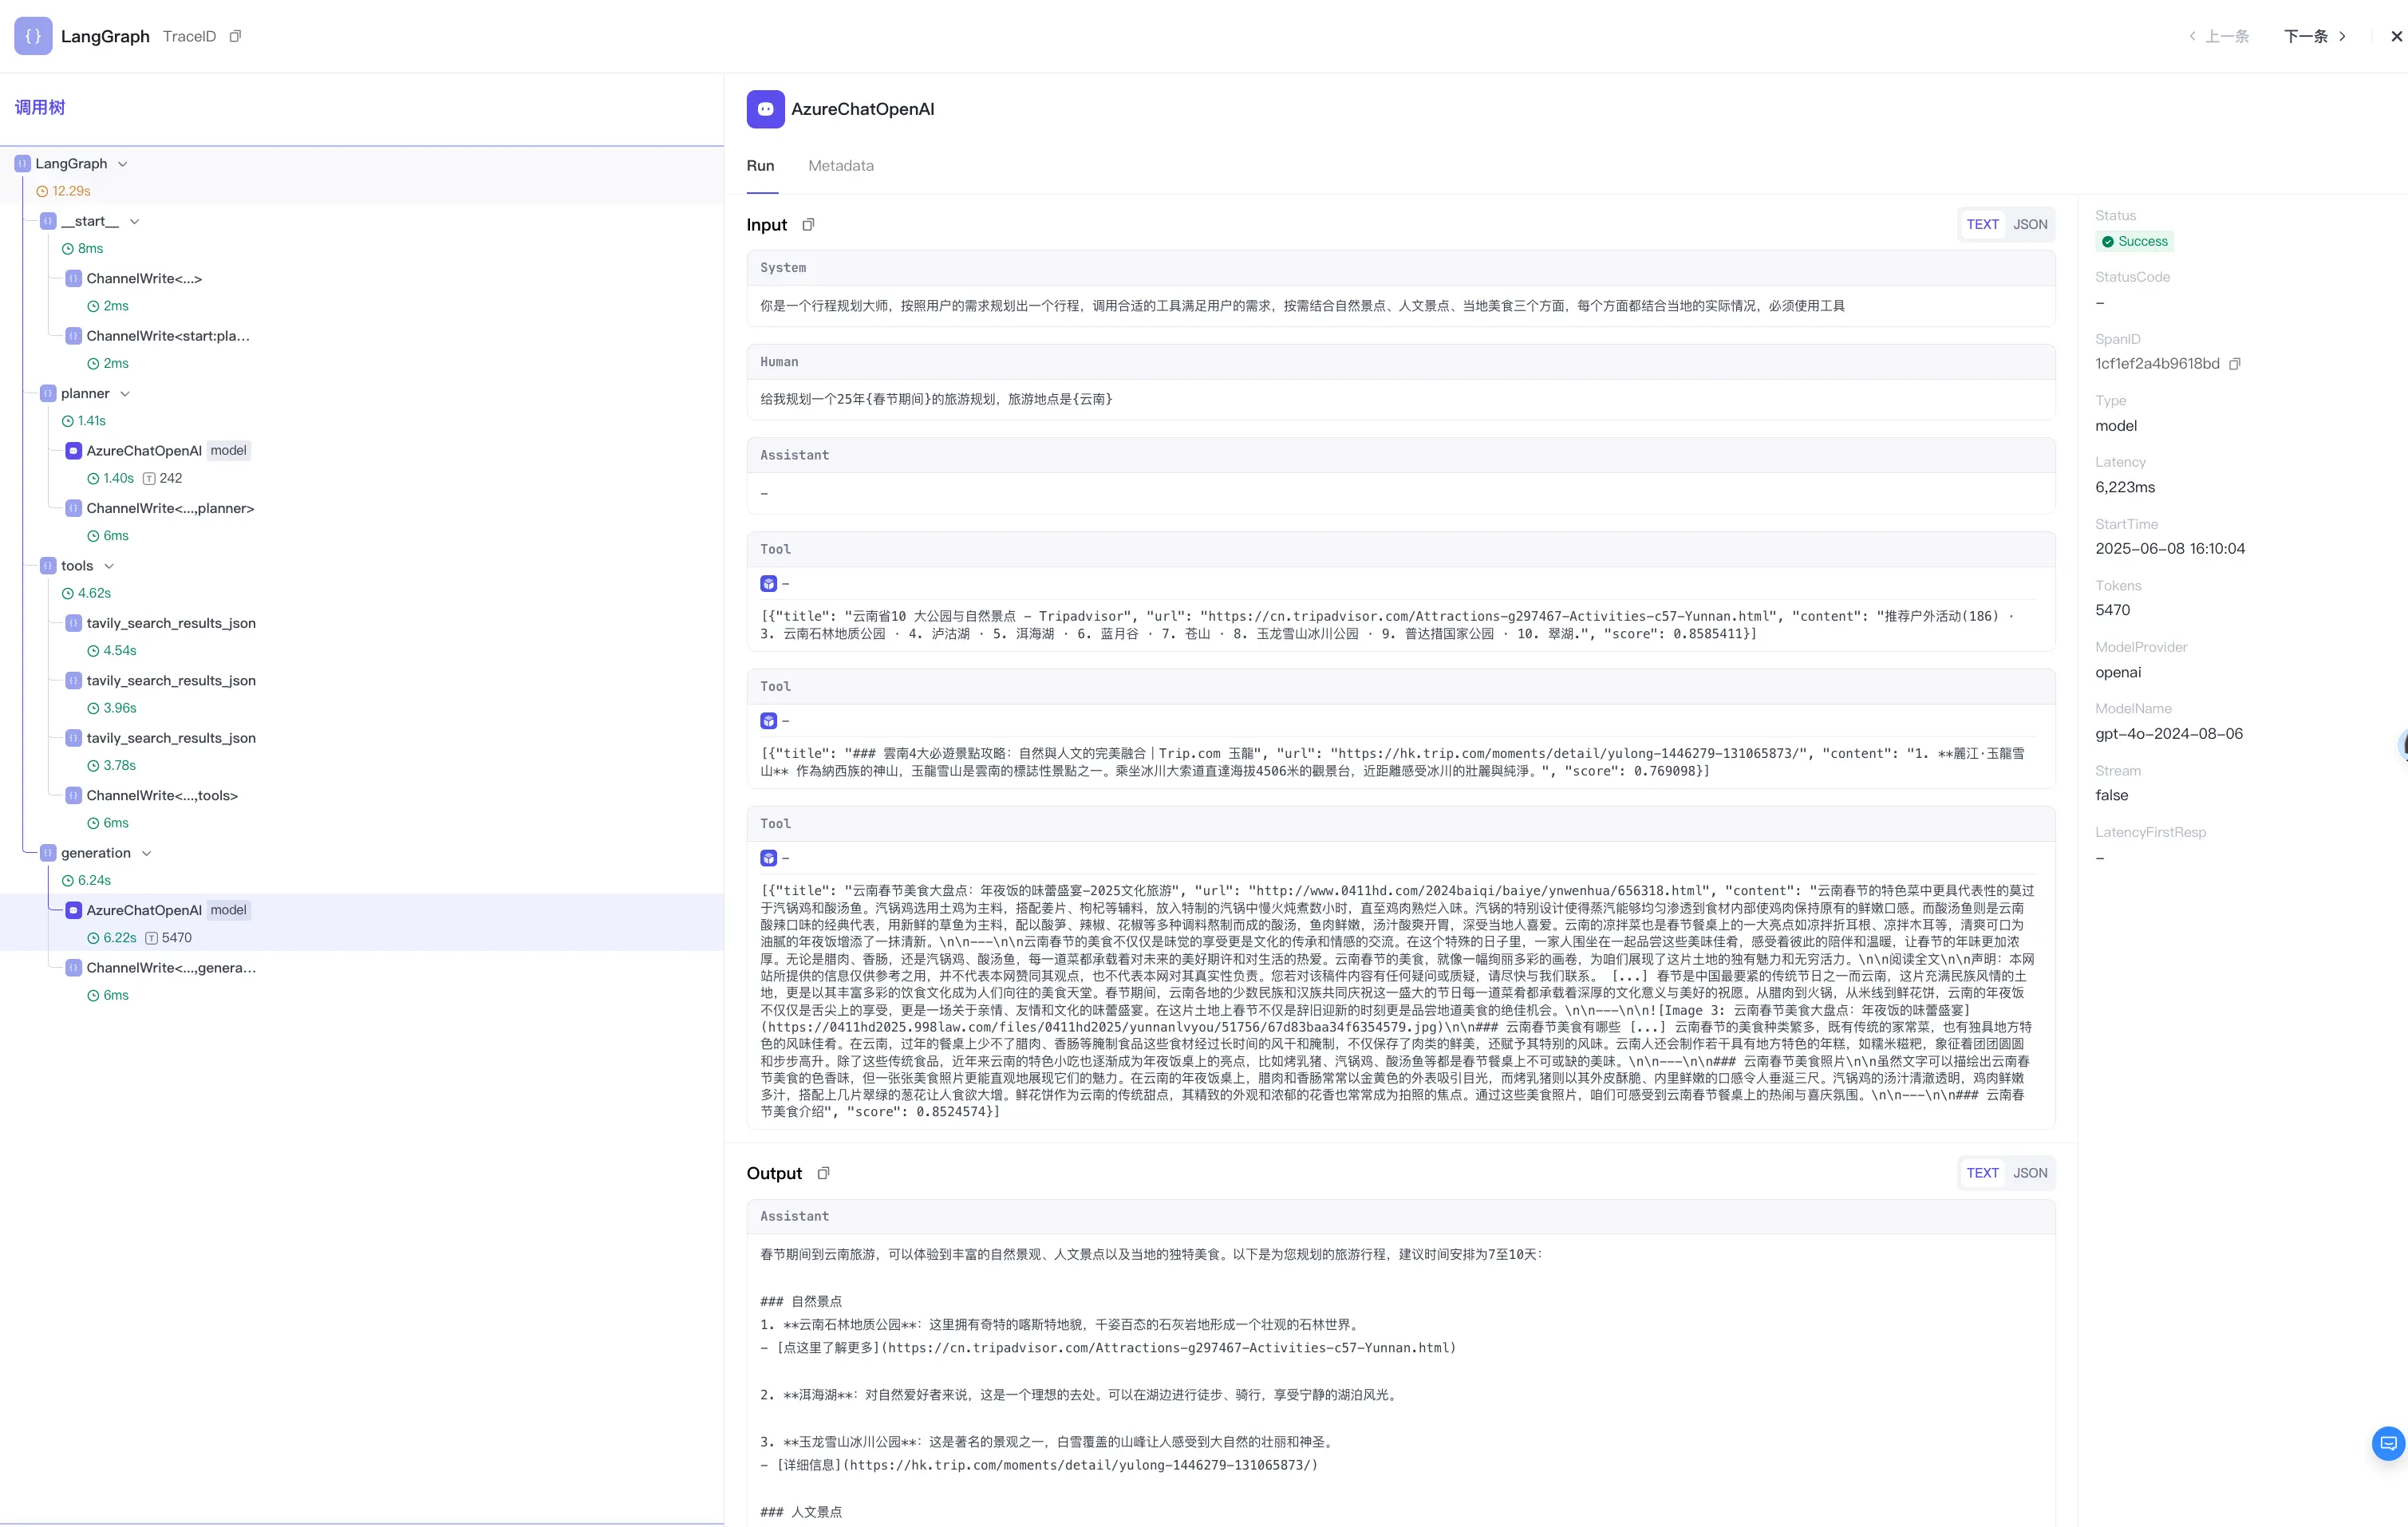Select generation's AzureChatOpenAI model row
This screenshot has width=2408, height=1527.
click(362, 923)
